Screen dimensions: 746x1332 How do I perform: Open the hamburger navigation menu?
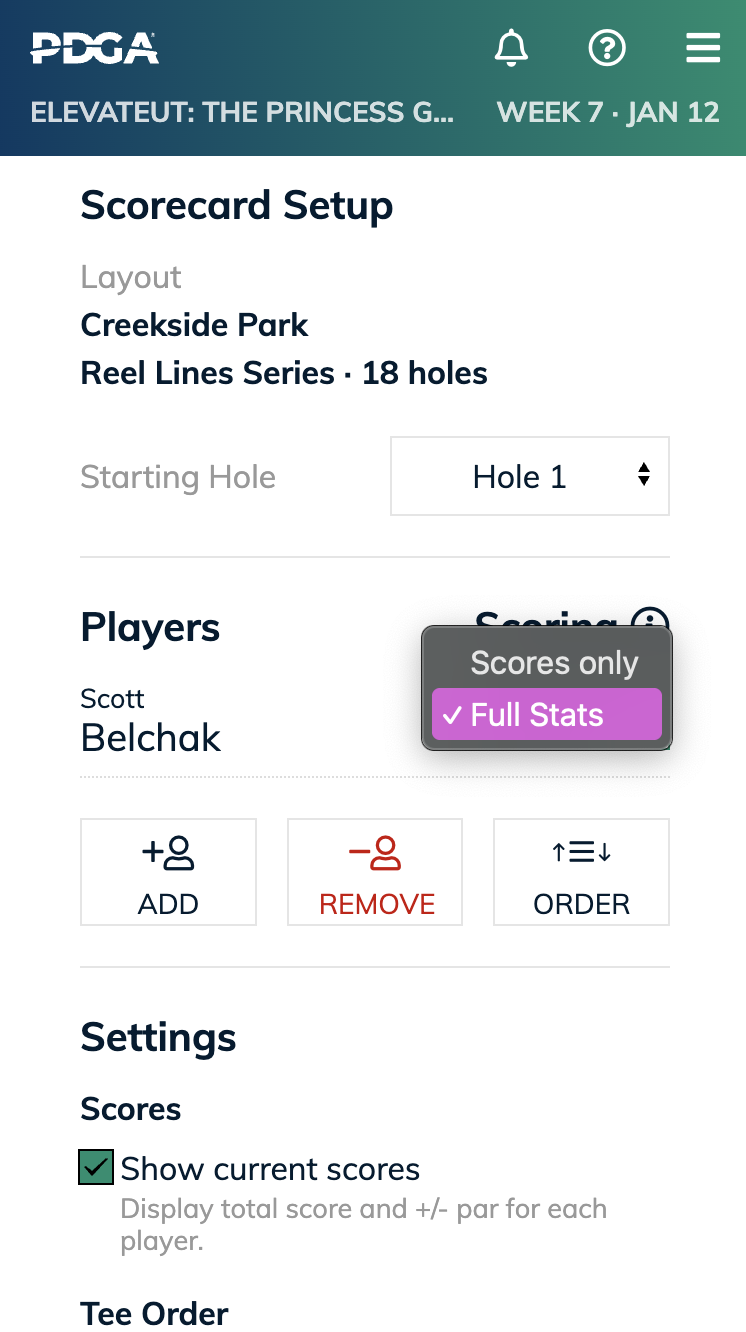[x=703, y=47]
